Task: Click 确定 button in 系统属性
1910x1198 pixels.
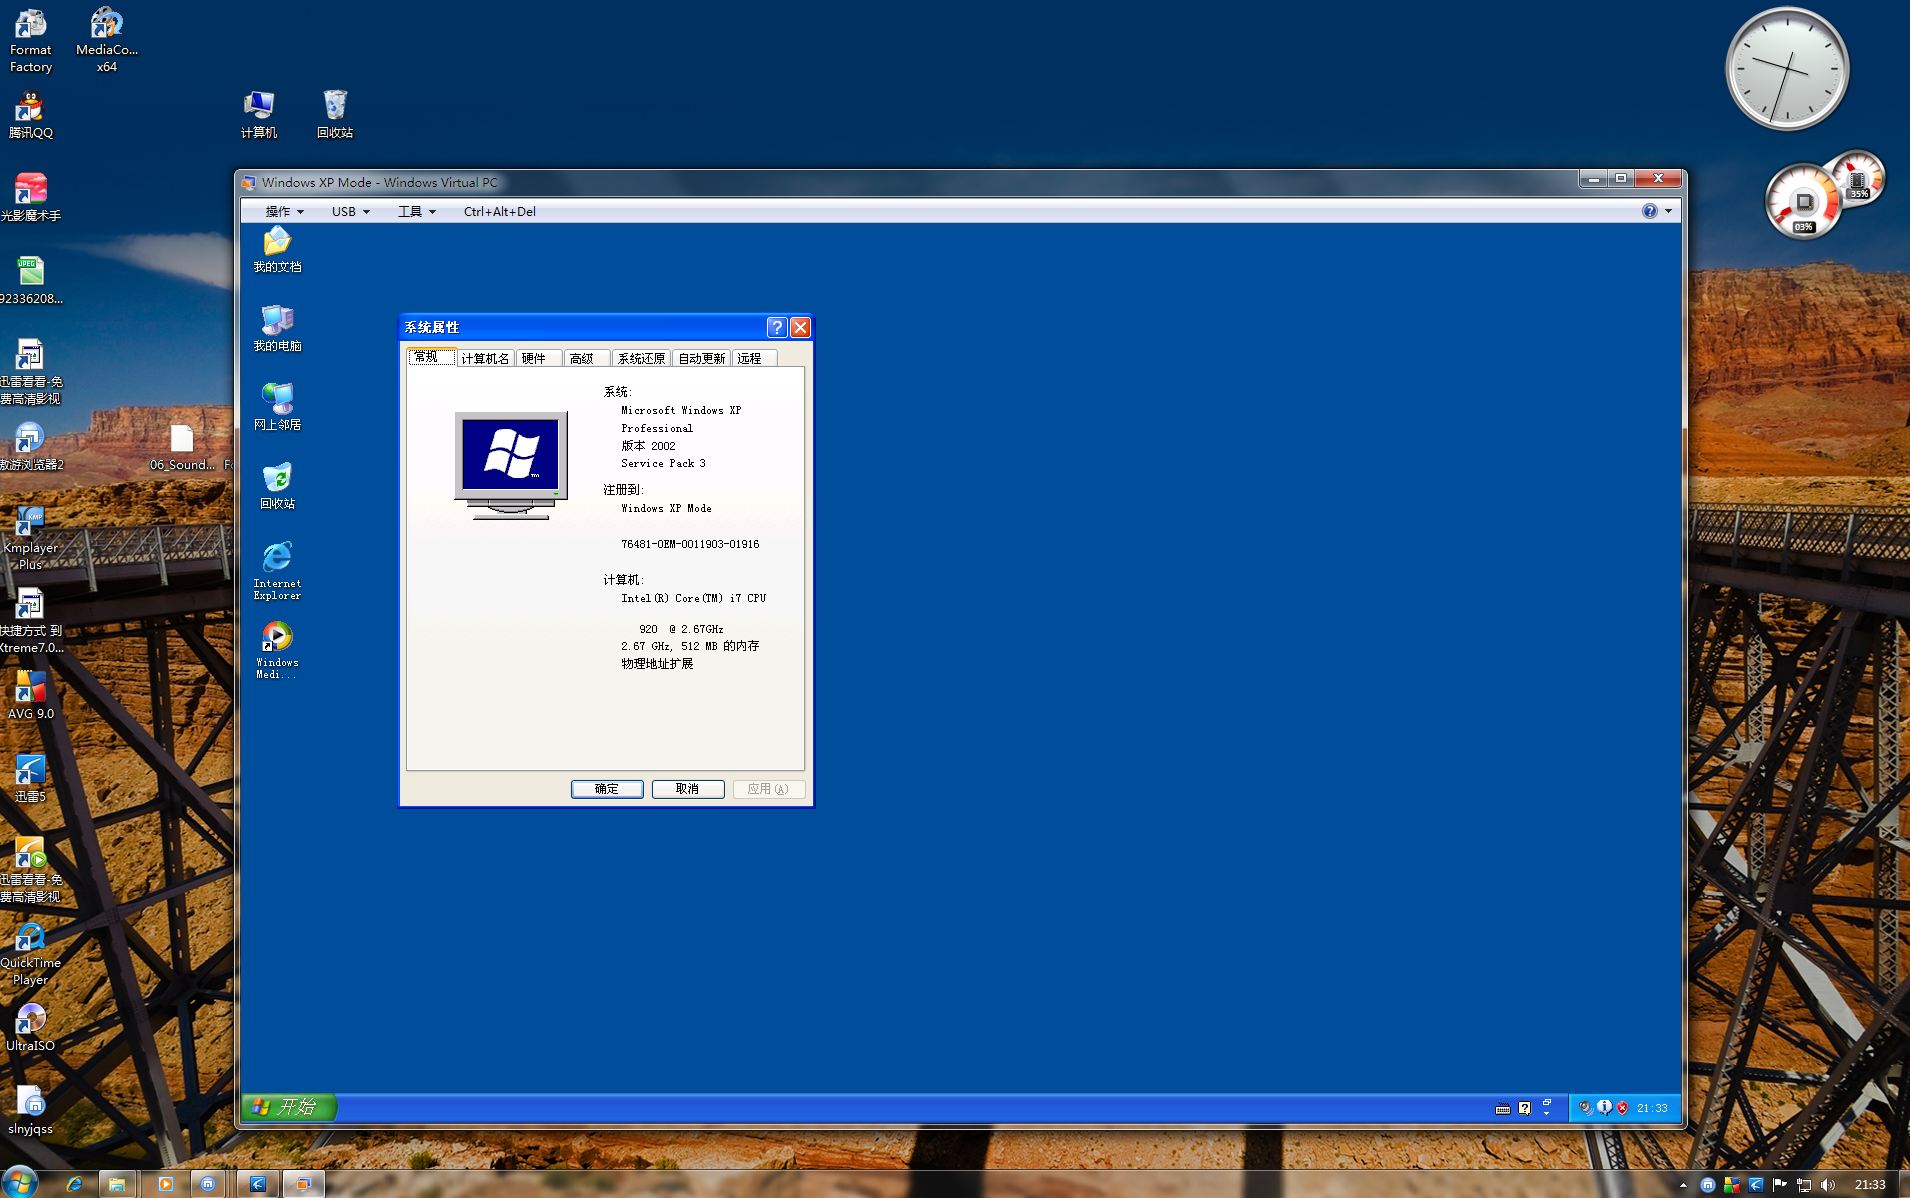Action: (x=607, y=789)
